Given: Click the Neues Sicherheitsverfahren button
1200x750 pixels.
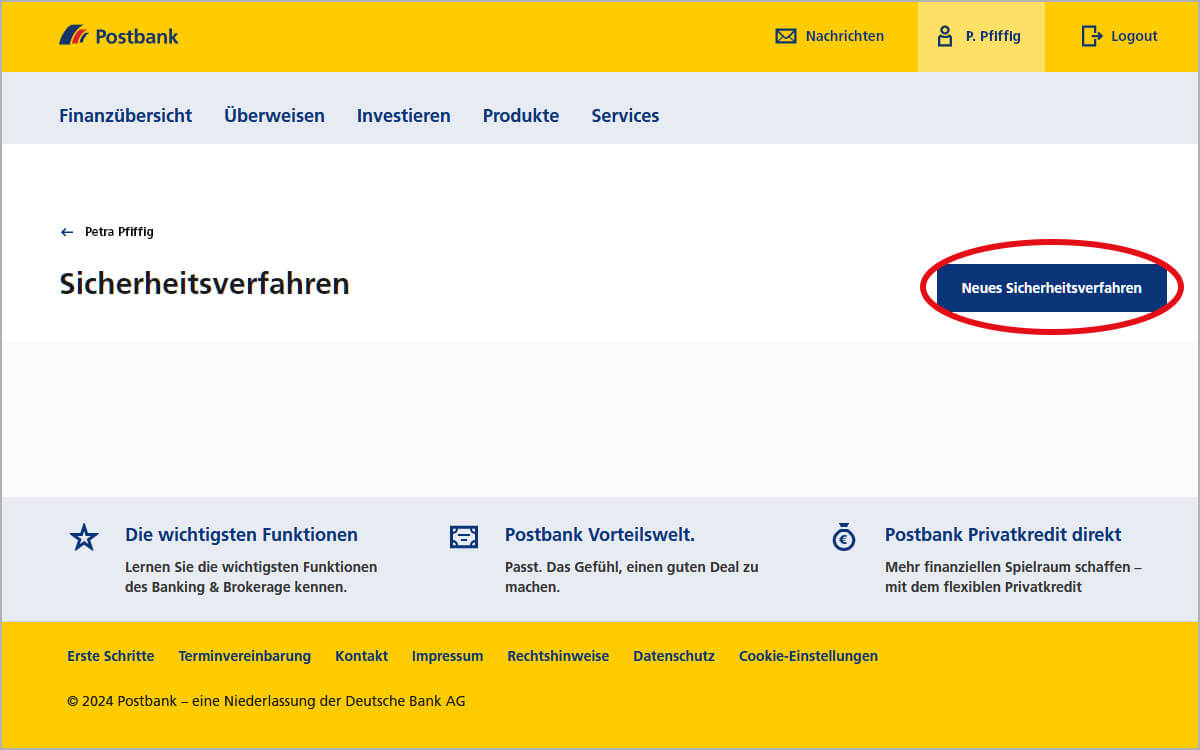Looking at the screenshot, I should [x=1051, y=287].
